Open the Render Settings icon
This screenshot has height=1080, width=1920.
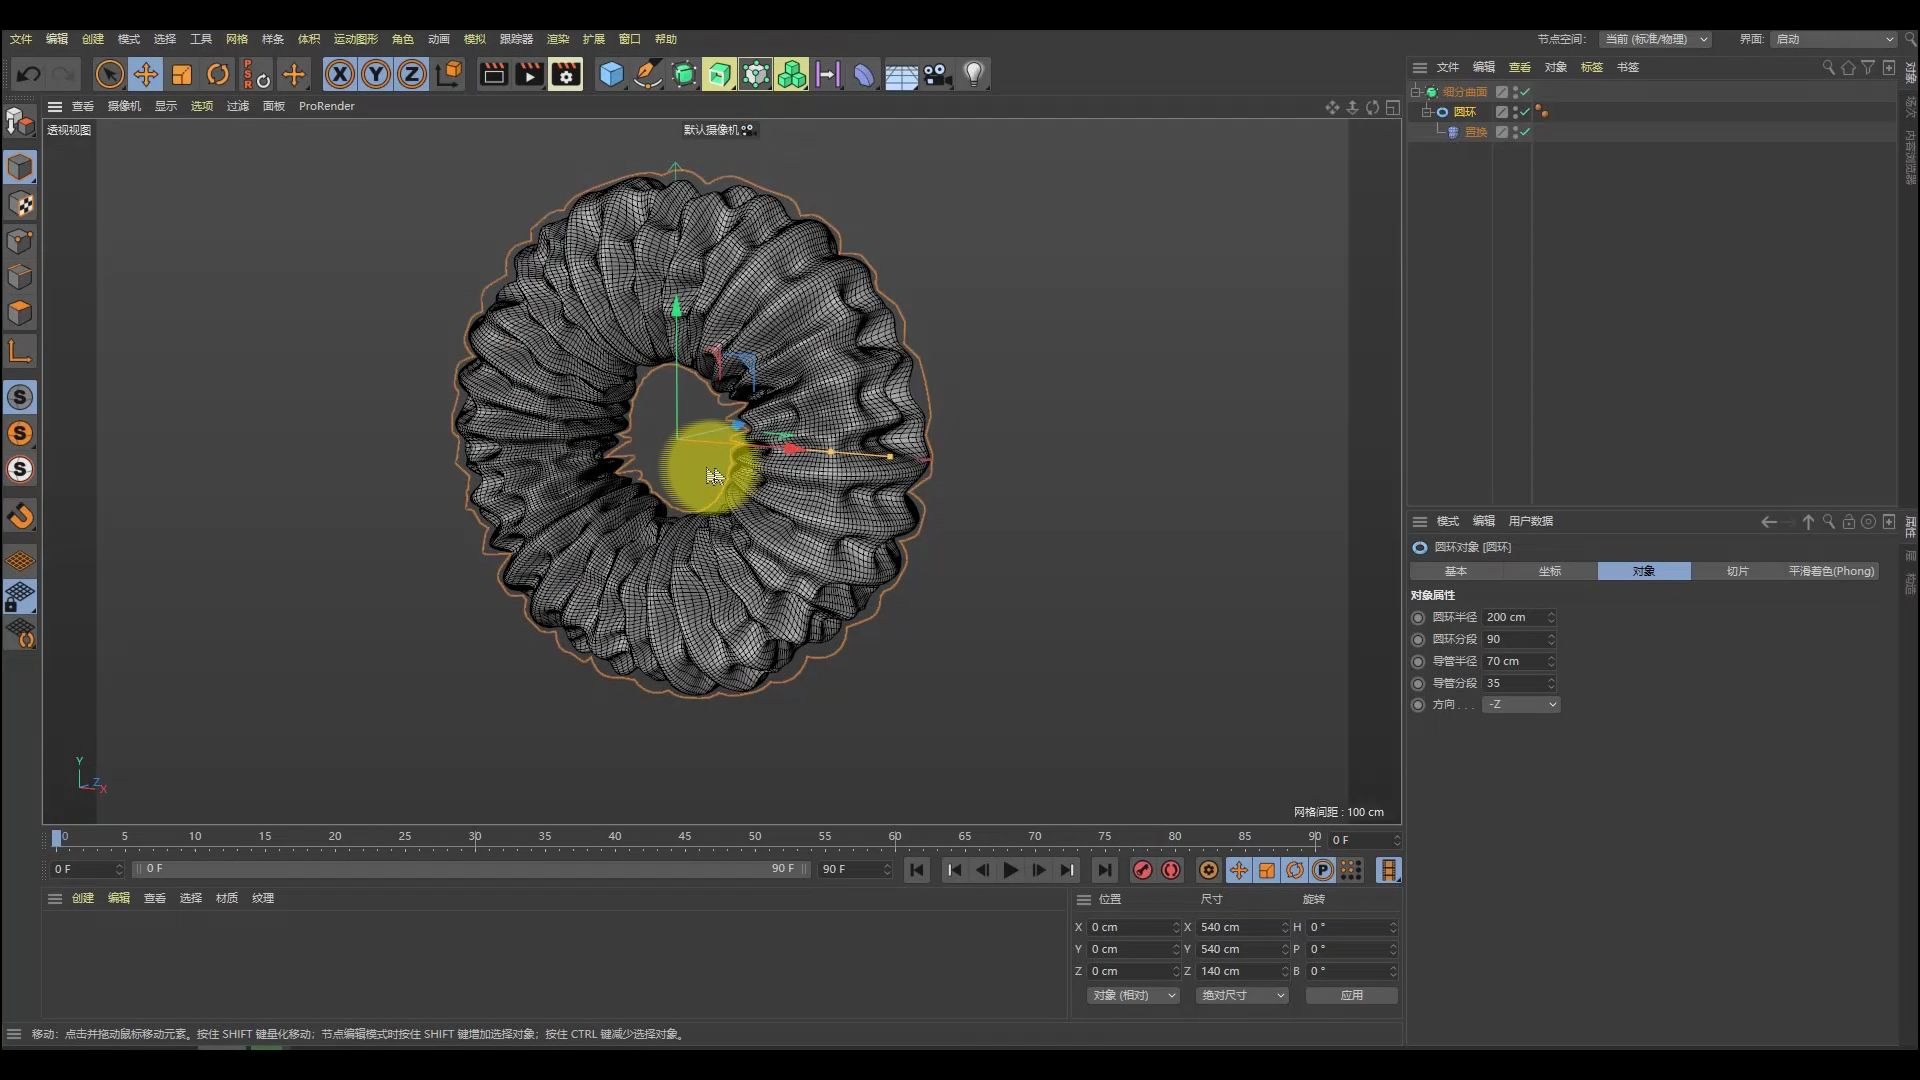click(x=566, y=74)
